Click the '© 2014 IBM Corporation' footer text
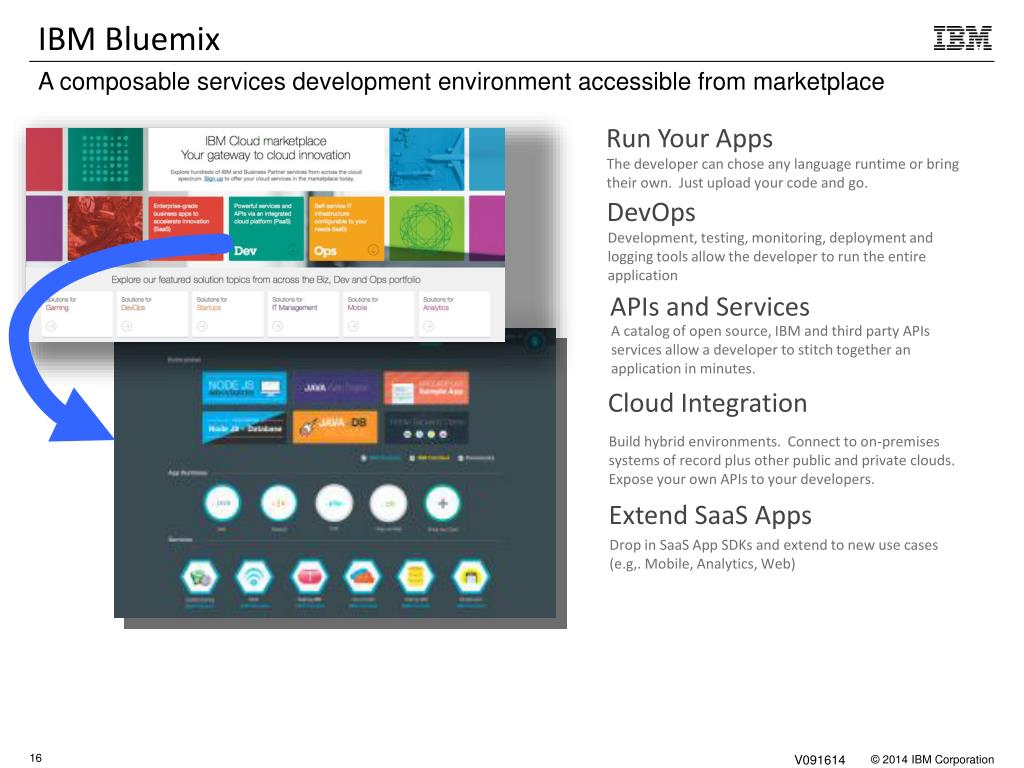 coord(933,760)
